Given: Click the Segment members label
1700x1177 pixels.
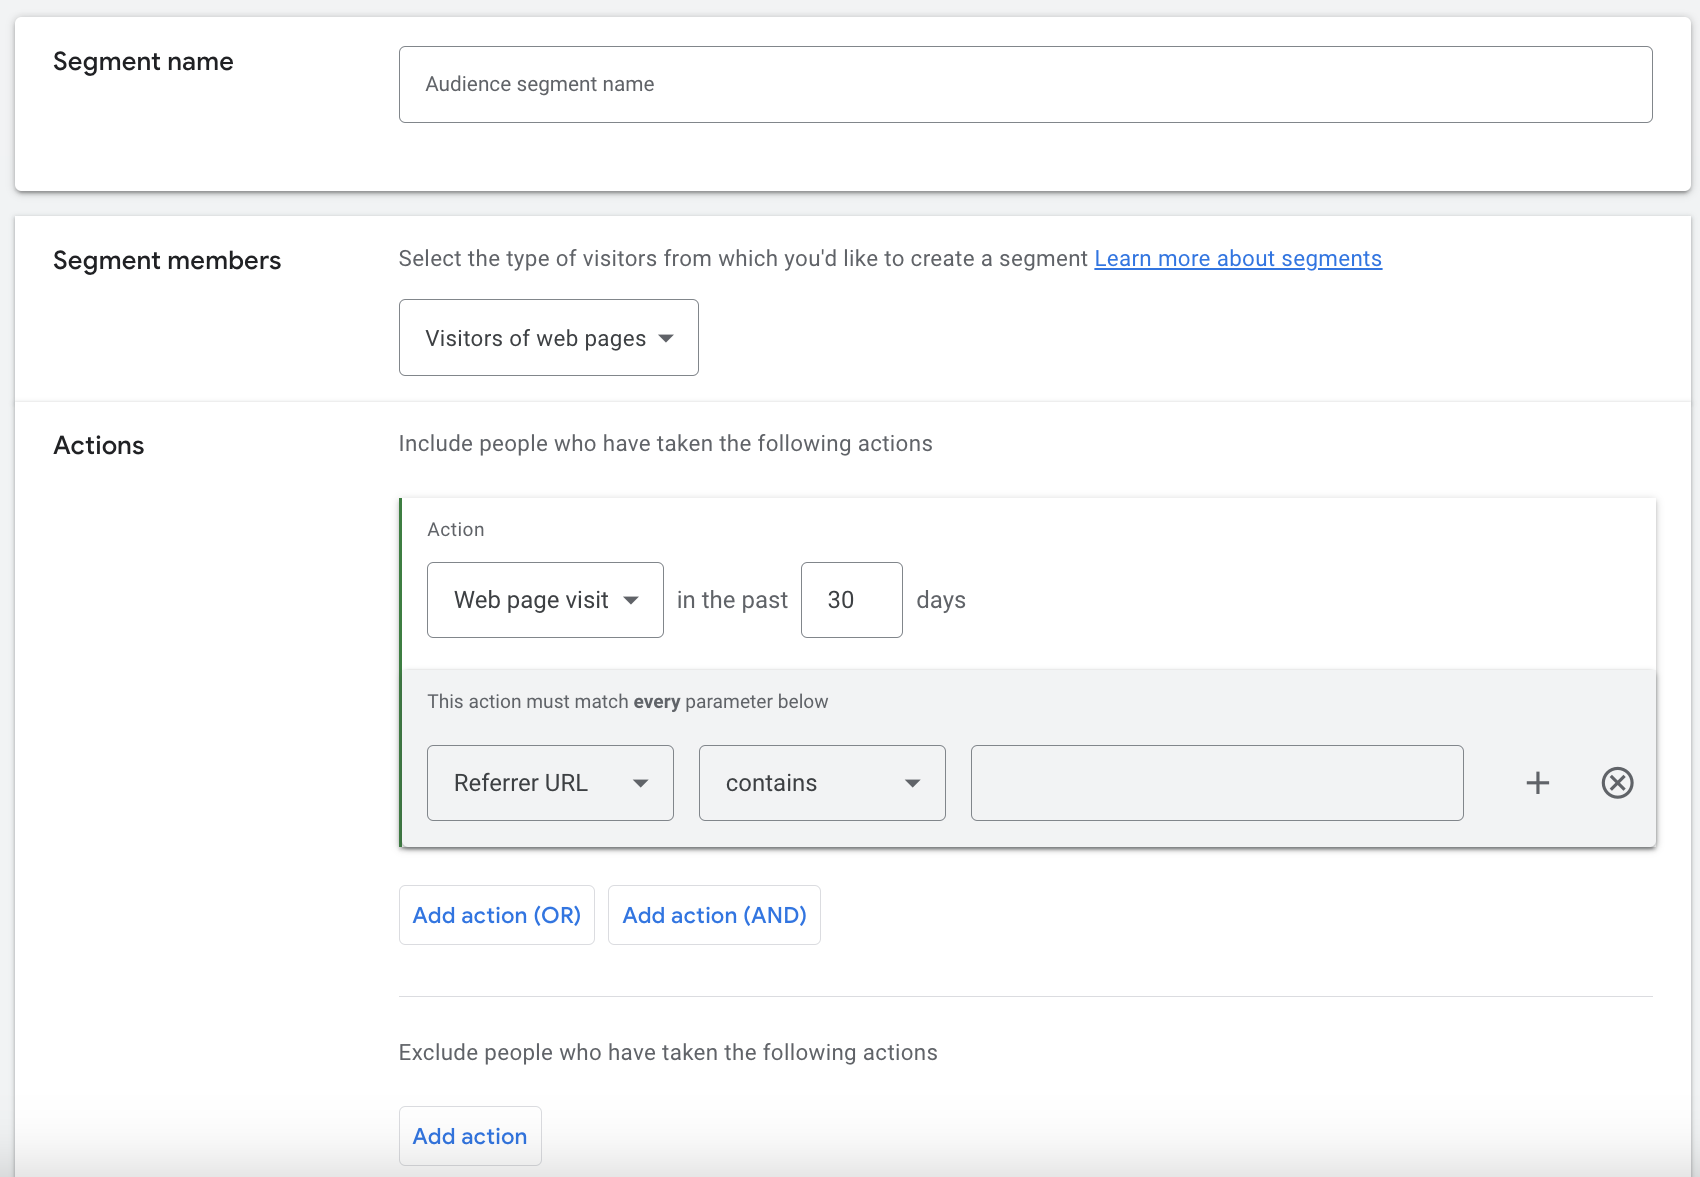Looking at the screenshot, I should tap(167, 261).
